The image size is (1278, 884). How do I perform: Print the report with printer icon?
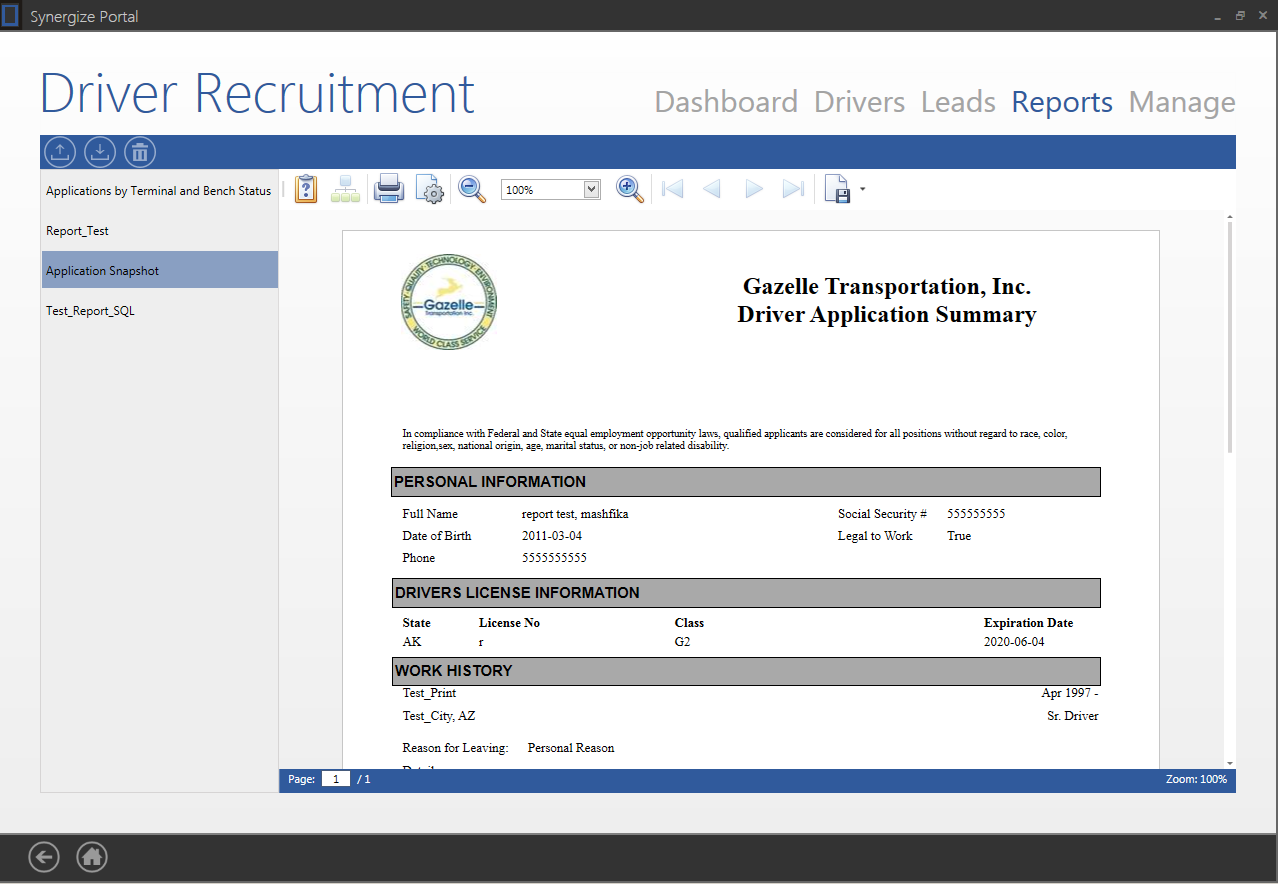pos(388,189)
